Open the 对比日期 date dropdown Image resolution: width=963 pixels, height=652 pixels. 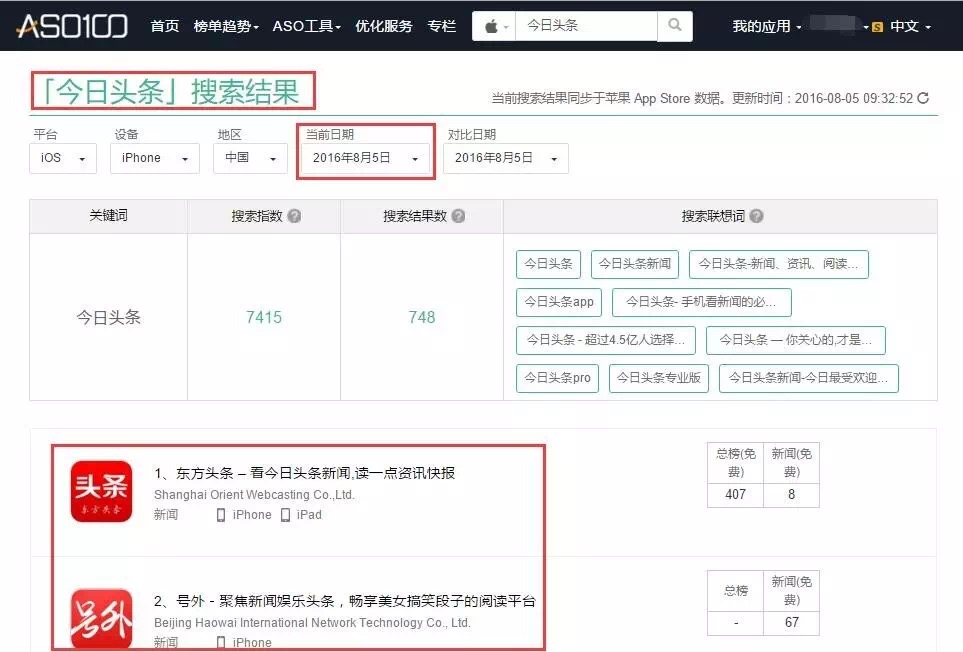(x=506, y=158)
